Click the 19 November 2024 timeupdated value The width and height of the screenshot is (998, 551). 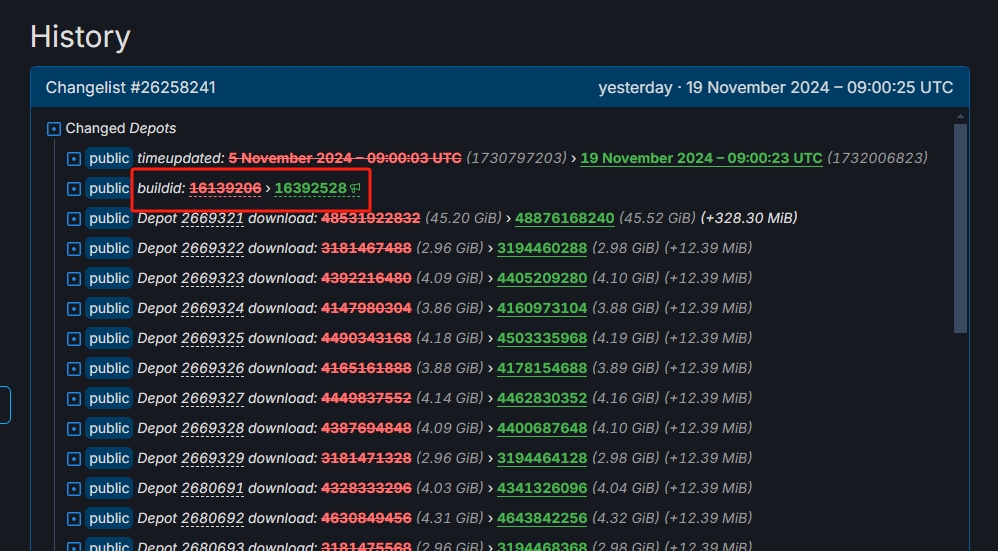[700, 158]
